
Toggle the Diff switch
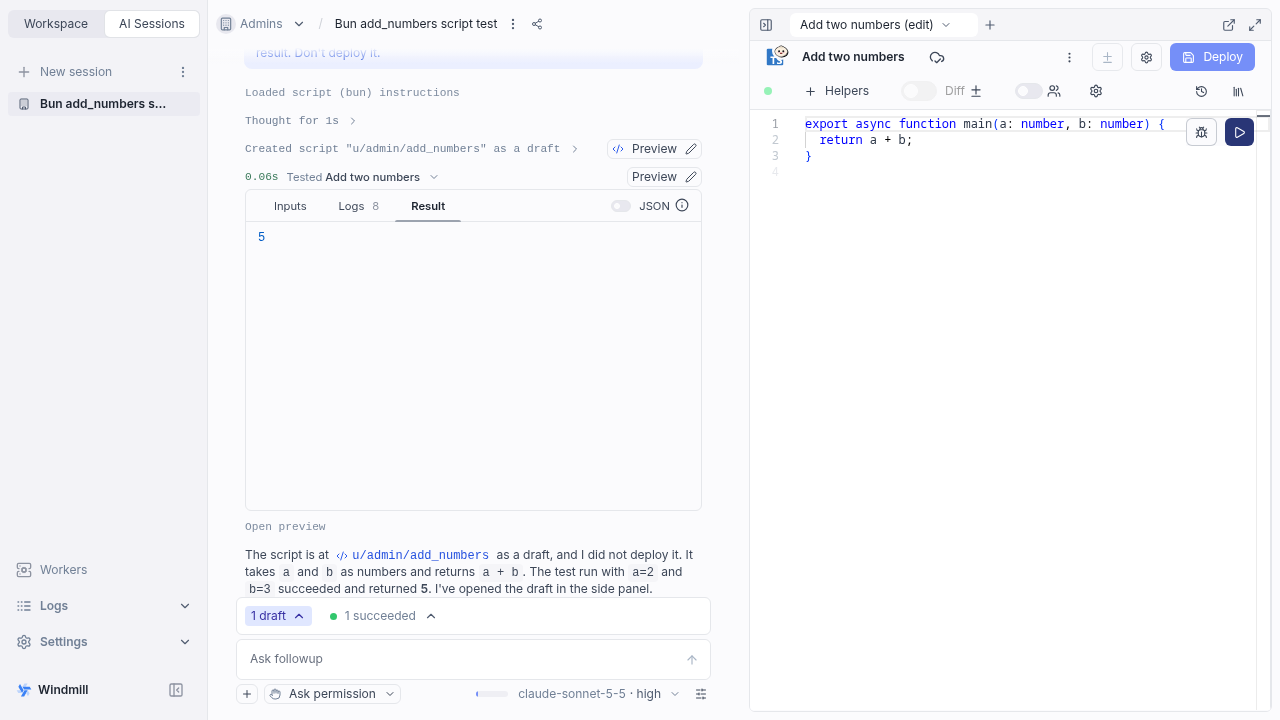tap(918, 91)
